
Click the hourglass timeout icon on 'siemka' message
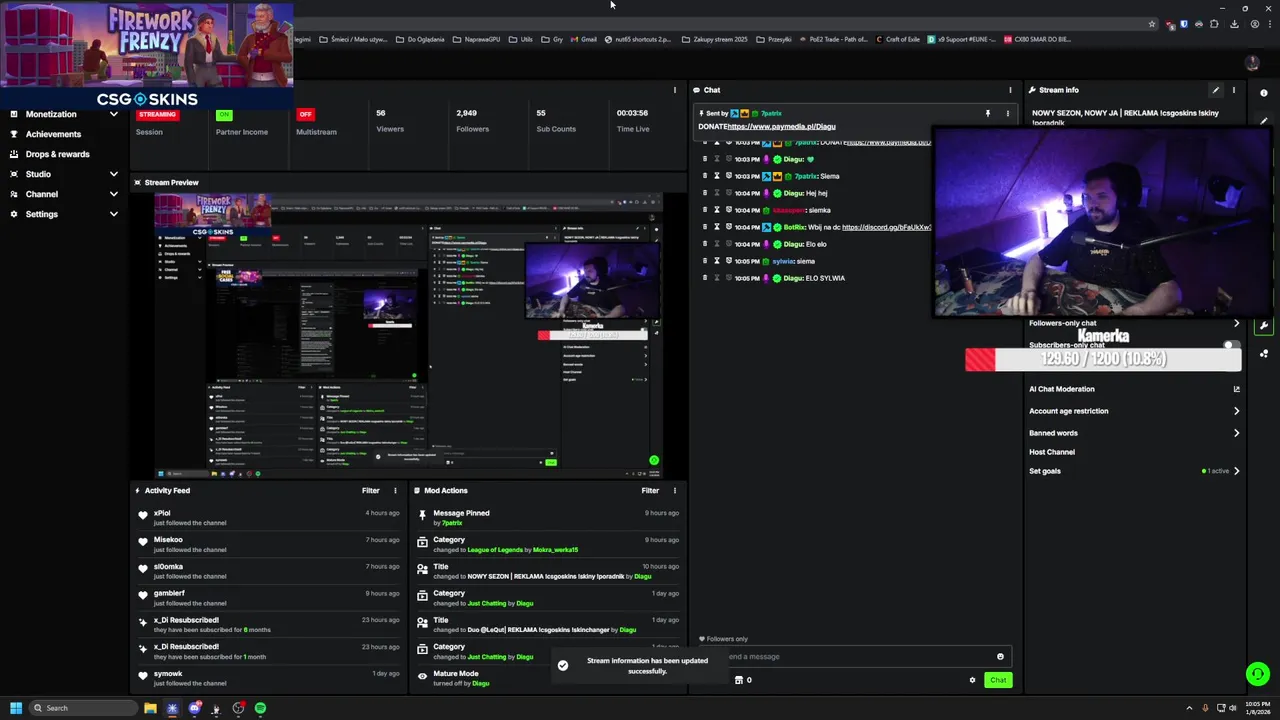click(717, 210)
